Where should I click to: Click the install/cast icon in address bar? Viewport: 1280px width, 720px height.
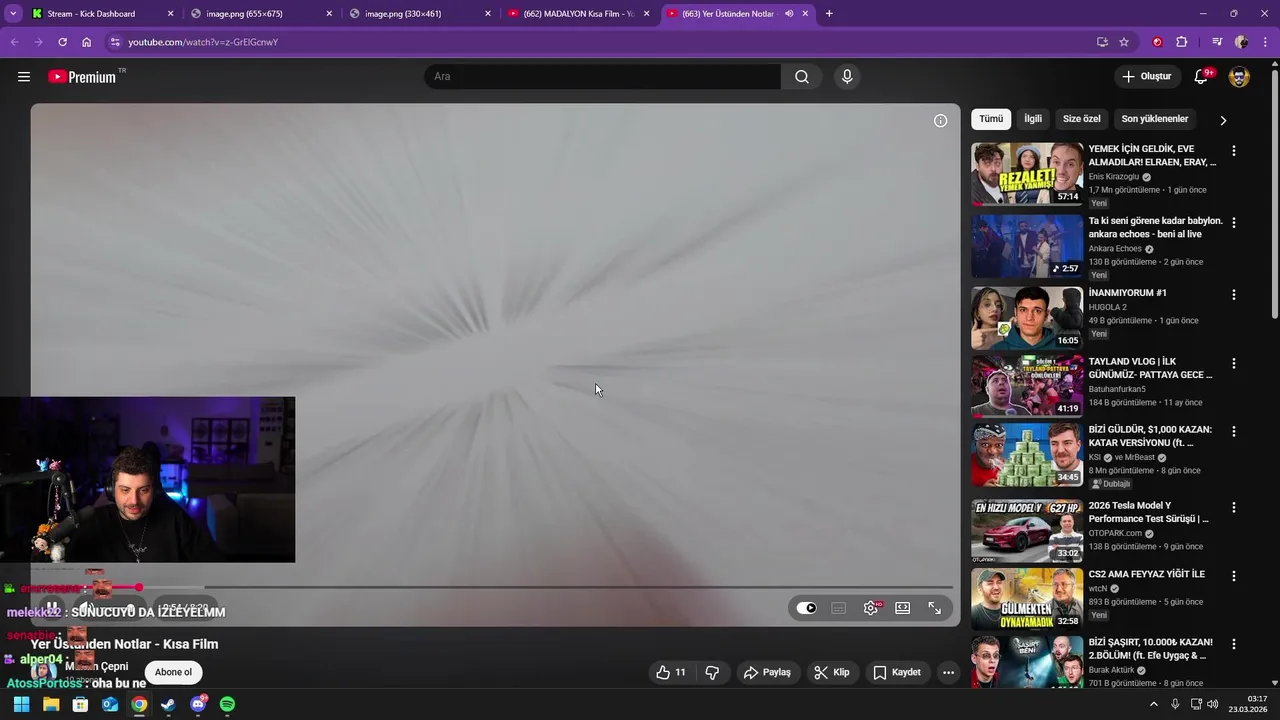coord(1102,42)
